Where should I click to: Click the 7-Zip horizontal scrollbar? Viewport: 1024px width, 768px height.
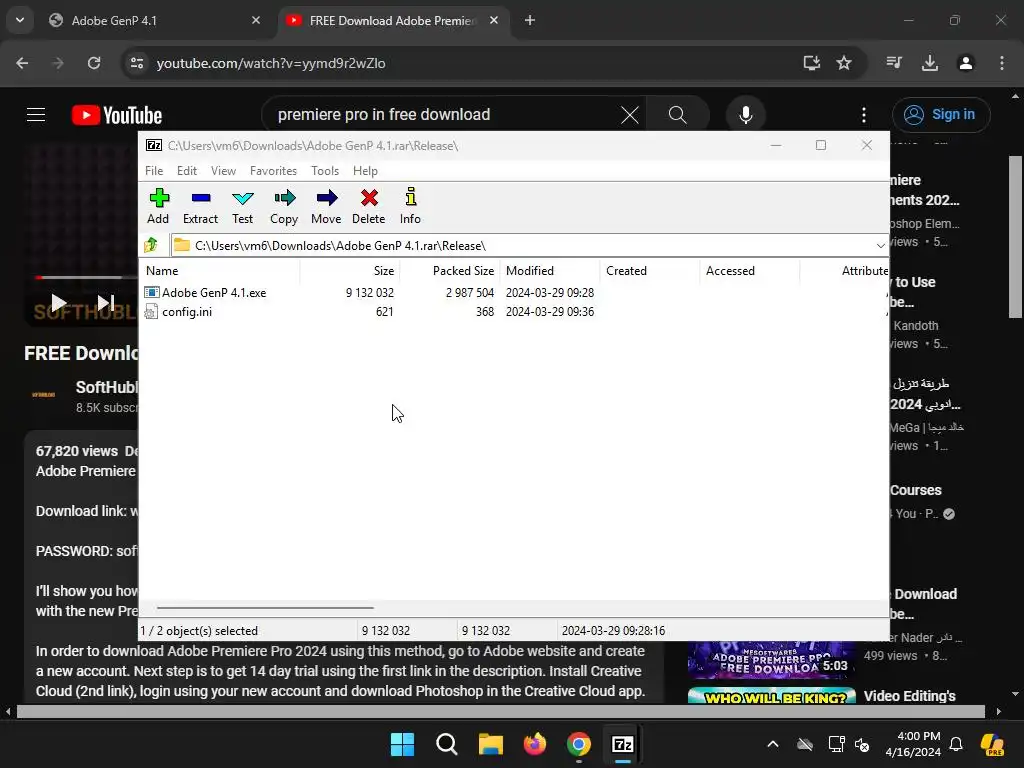point(265,608)
